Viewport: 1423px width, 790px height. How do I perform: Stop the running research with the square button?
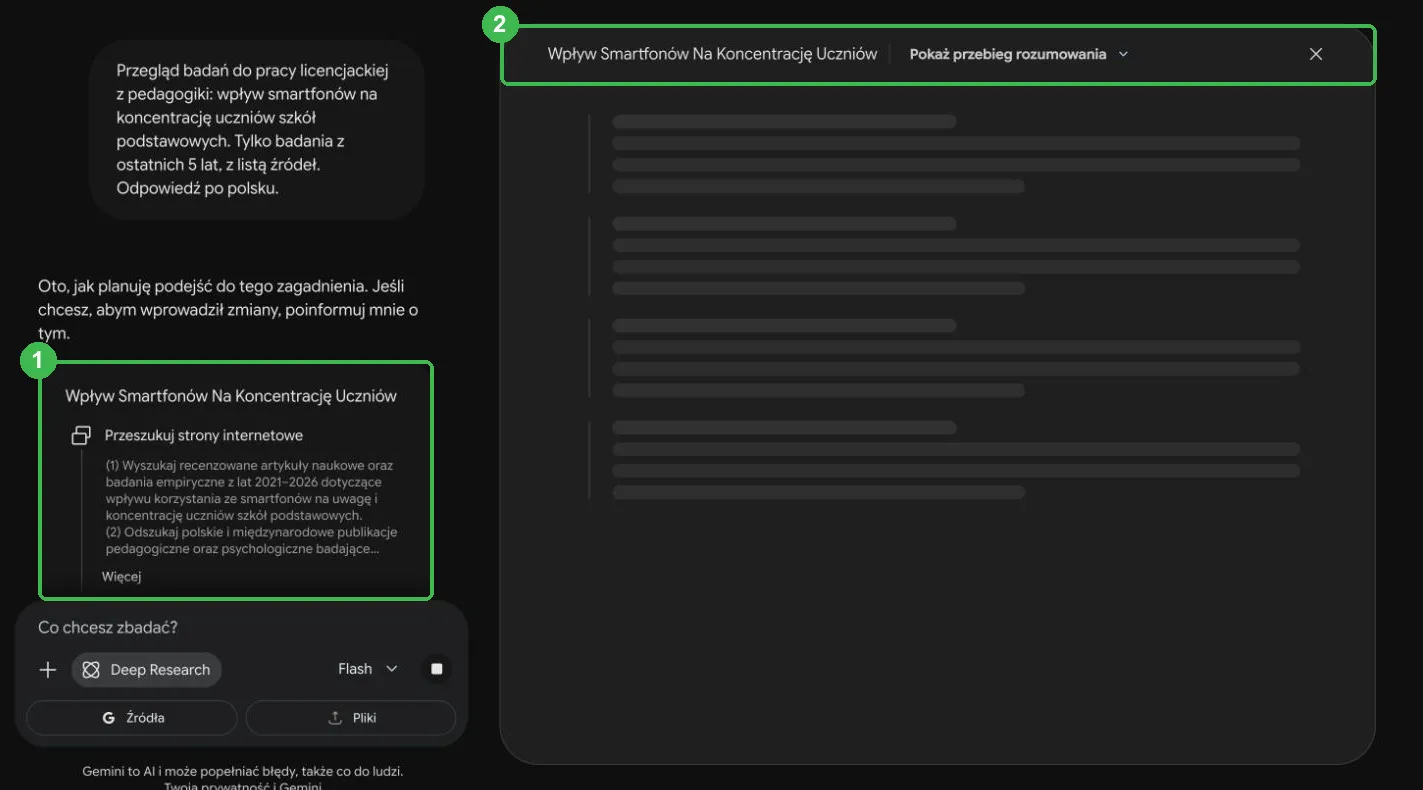[x=437, y=669]
